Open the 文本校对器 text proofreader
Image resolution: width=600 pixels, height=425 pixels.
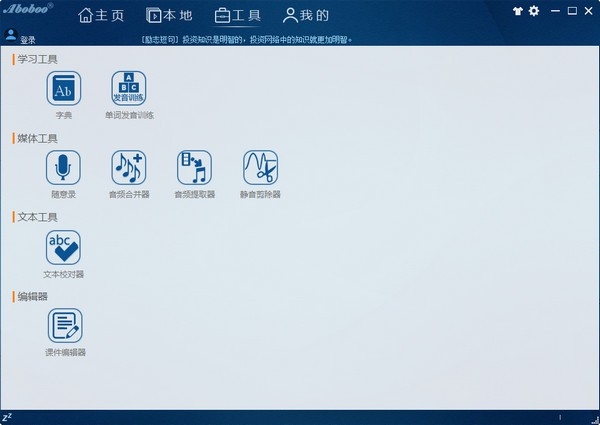coord(64,246)
